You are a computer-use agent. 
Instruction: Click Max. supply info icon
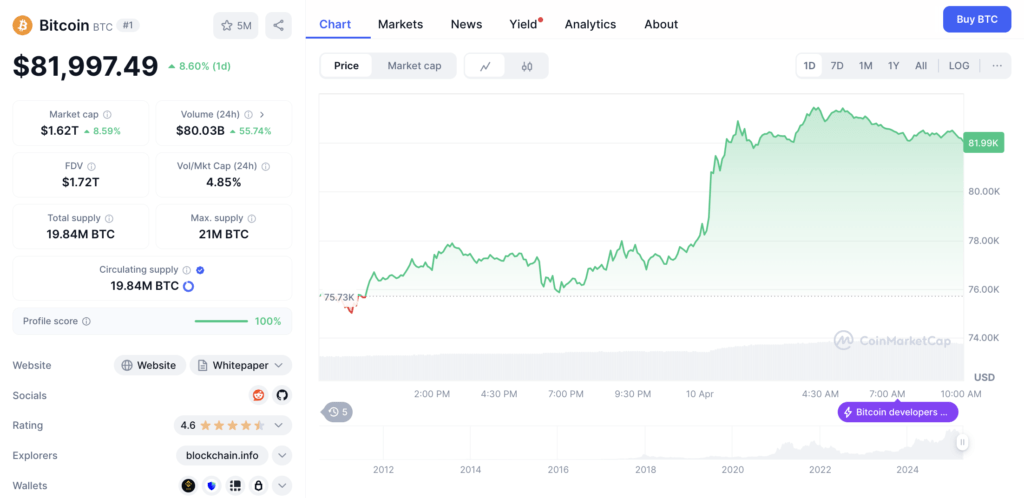click(252, 218)
